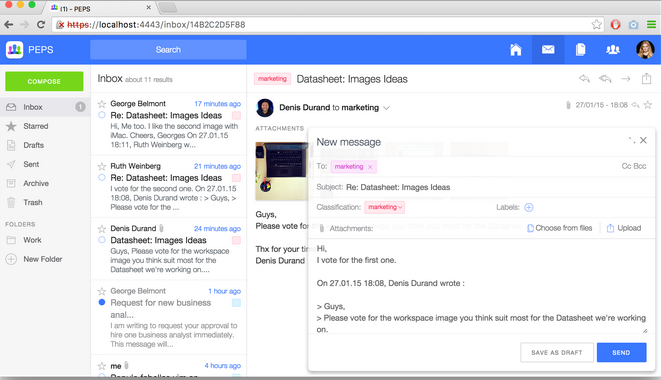Click small reply arrow beside message date

635,105
